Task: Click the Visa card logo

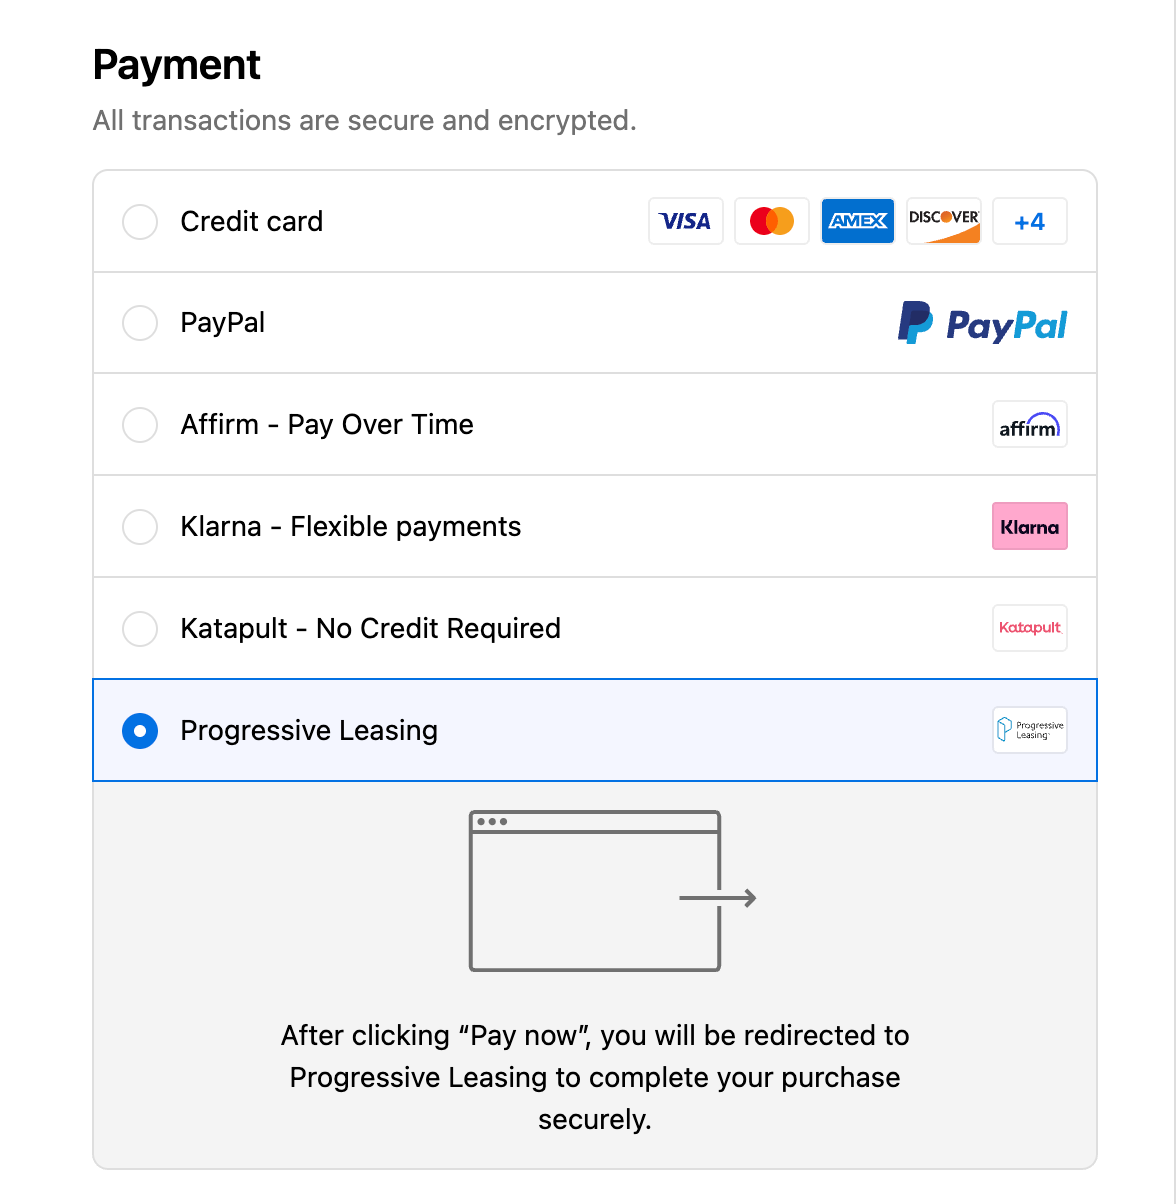Action: coord(686,221)
